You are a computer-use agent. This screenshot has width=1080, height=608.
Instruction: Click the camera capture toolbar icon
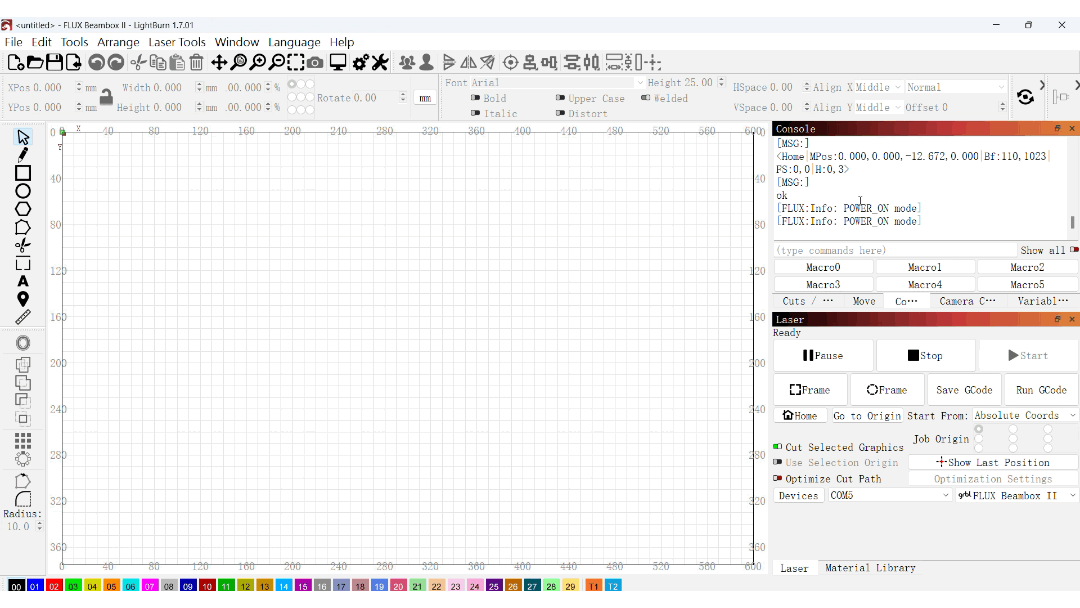click(x=315, y=63)
